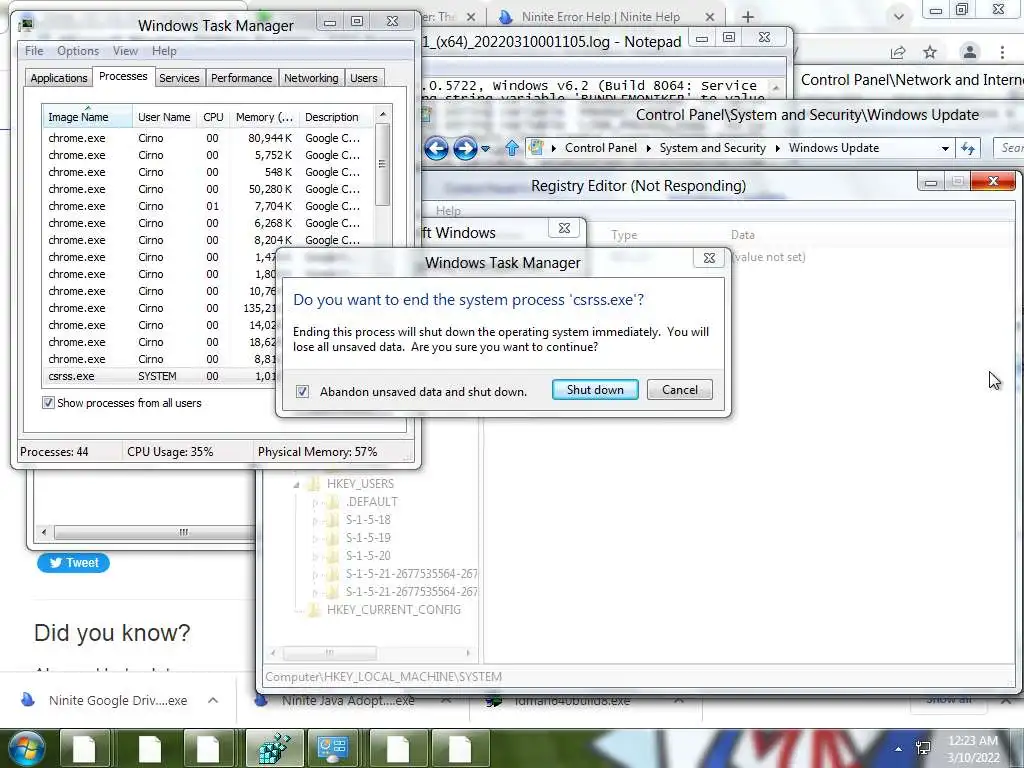This screenshot has height=768, width=1024.
Task: Toggle Abandon unsaved data and shut down checkbox
Action: [x=302, y=392]
